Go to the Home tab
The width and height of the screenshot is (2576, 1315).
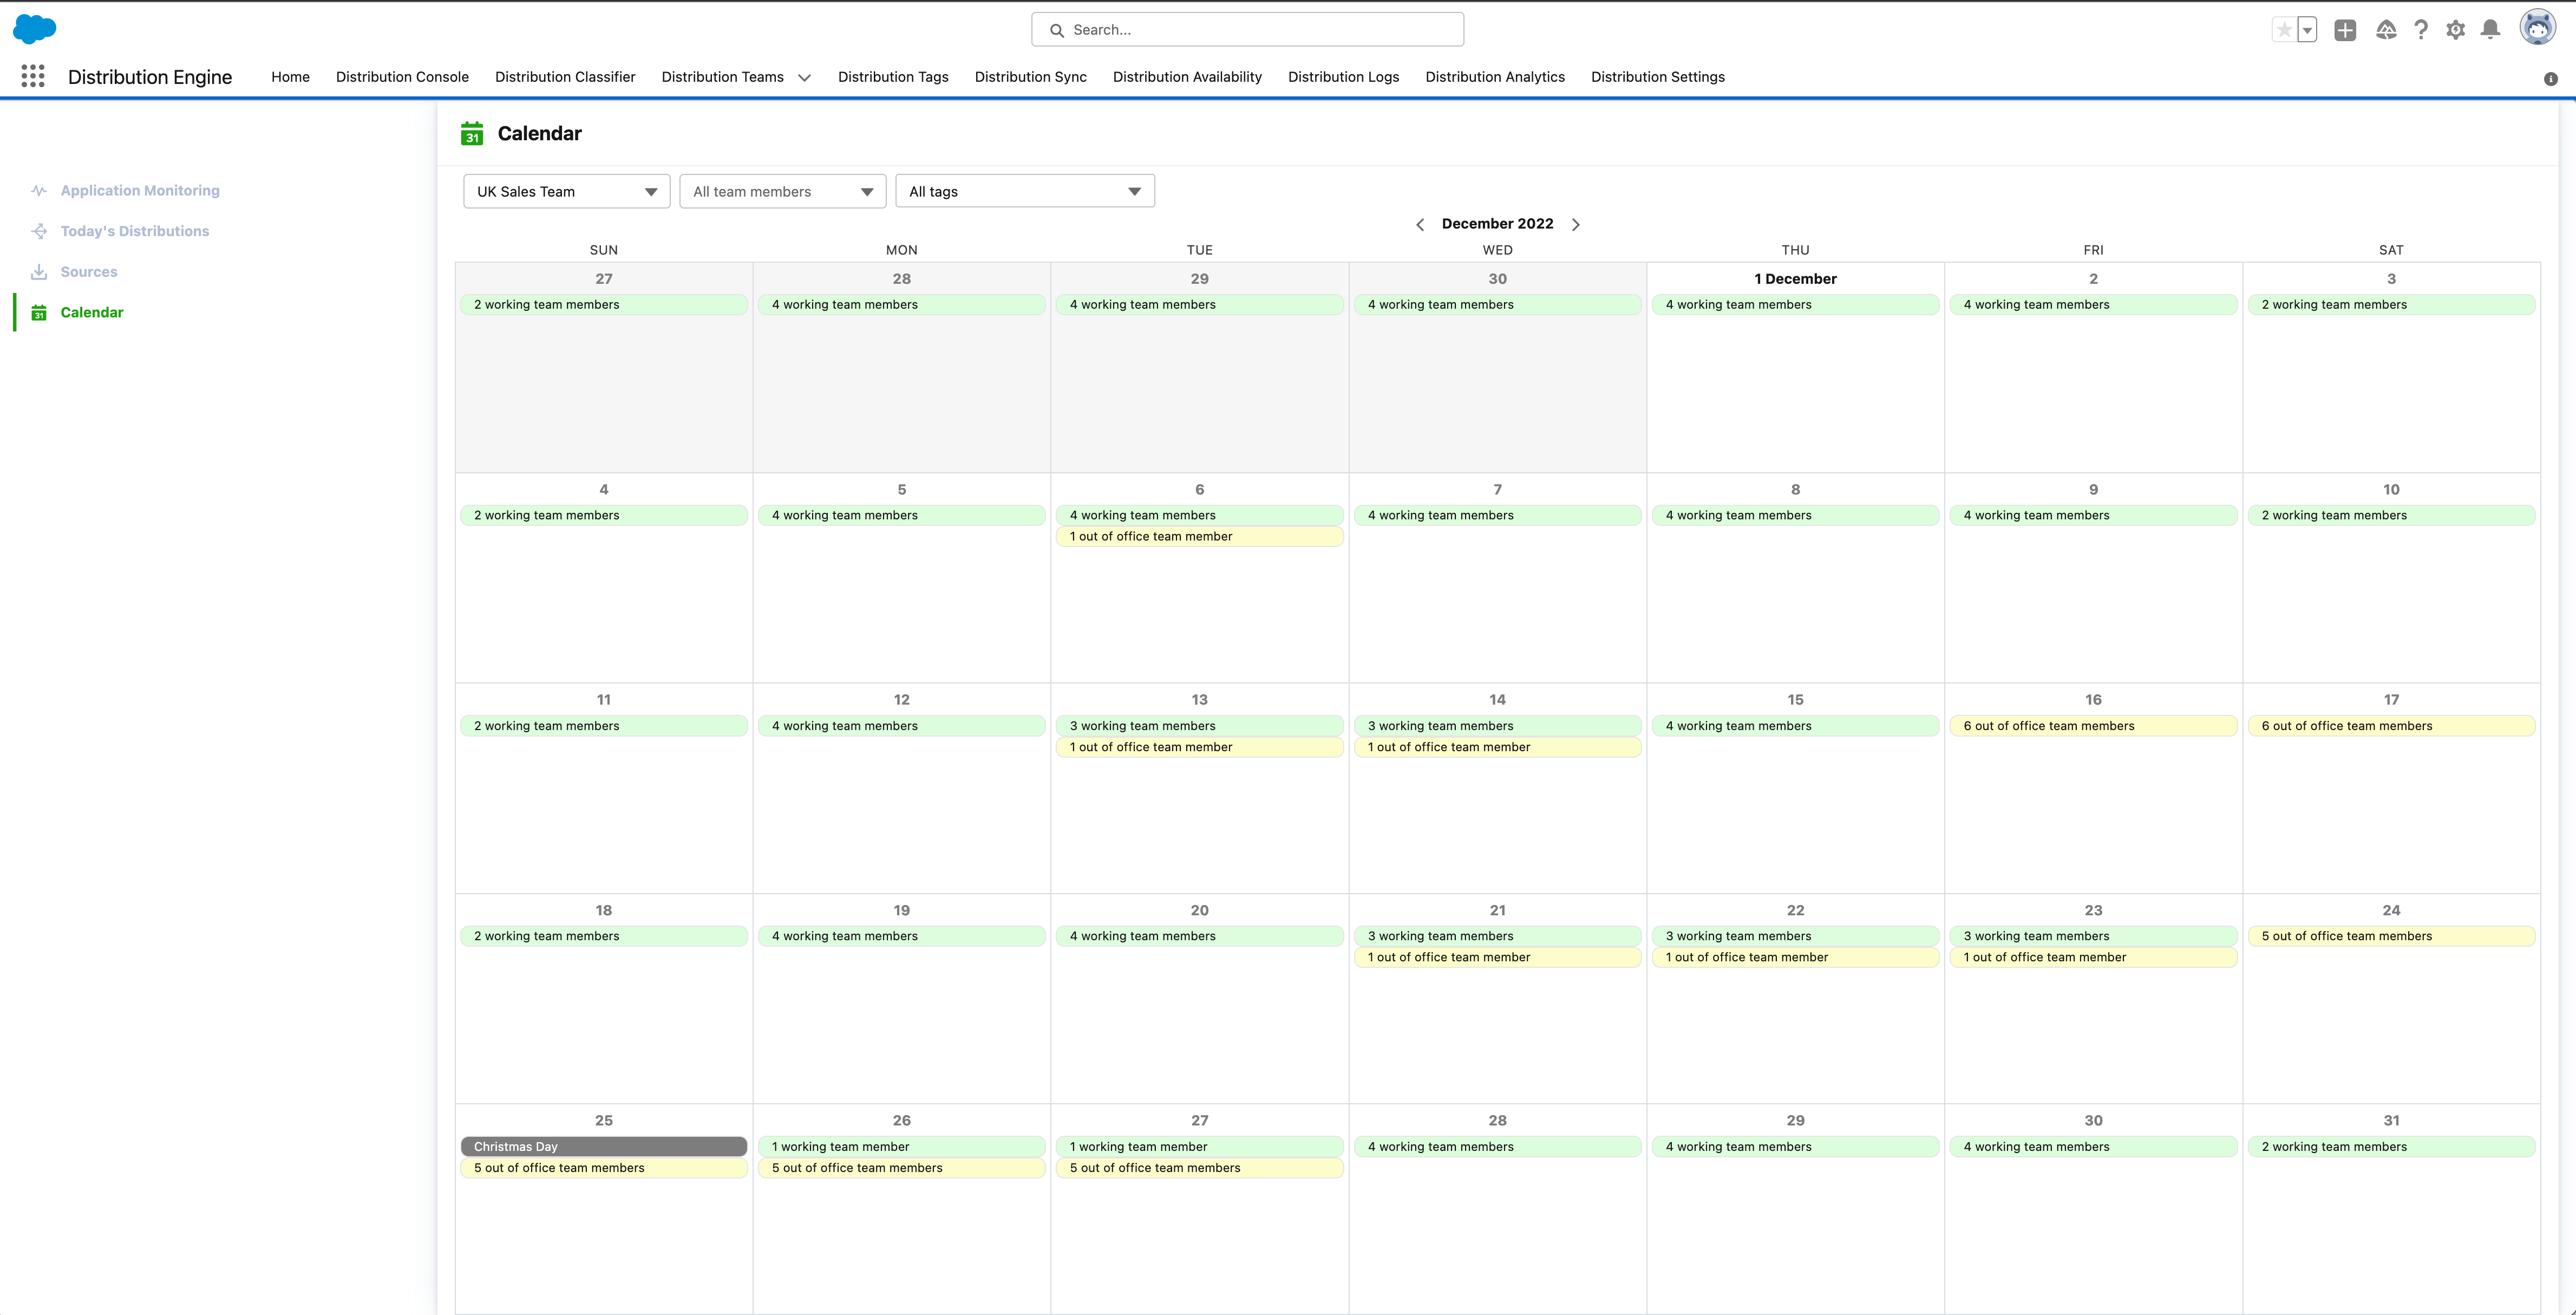[x=291, y=77]
